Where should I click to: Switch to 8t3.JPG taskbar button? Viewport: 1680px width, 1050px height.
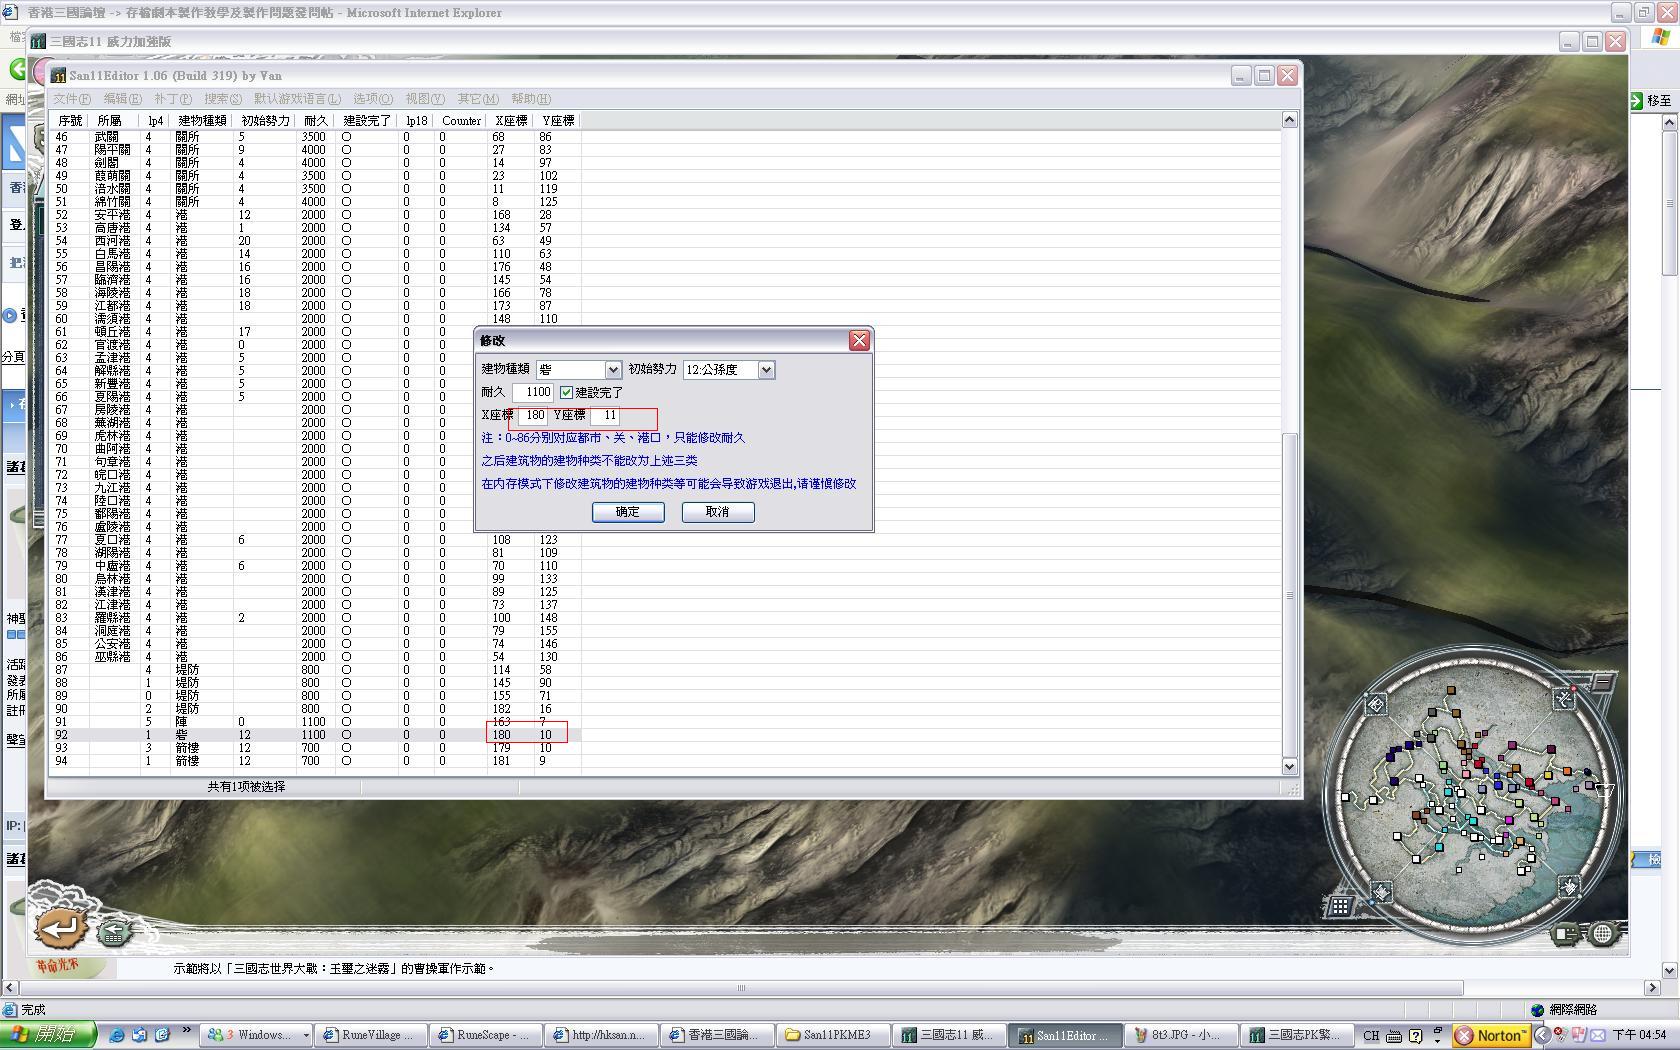click(x=1182, y=1035)
